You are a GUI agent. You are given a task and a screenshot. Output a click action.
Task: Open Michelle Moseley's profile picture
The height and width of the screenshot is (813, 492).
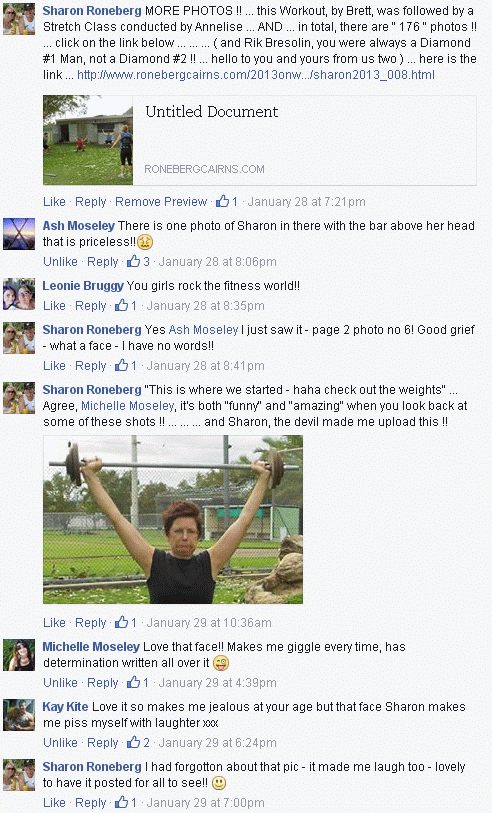[19, 655]
